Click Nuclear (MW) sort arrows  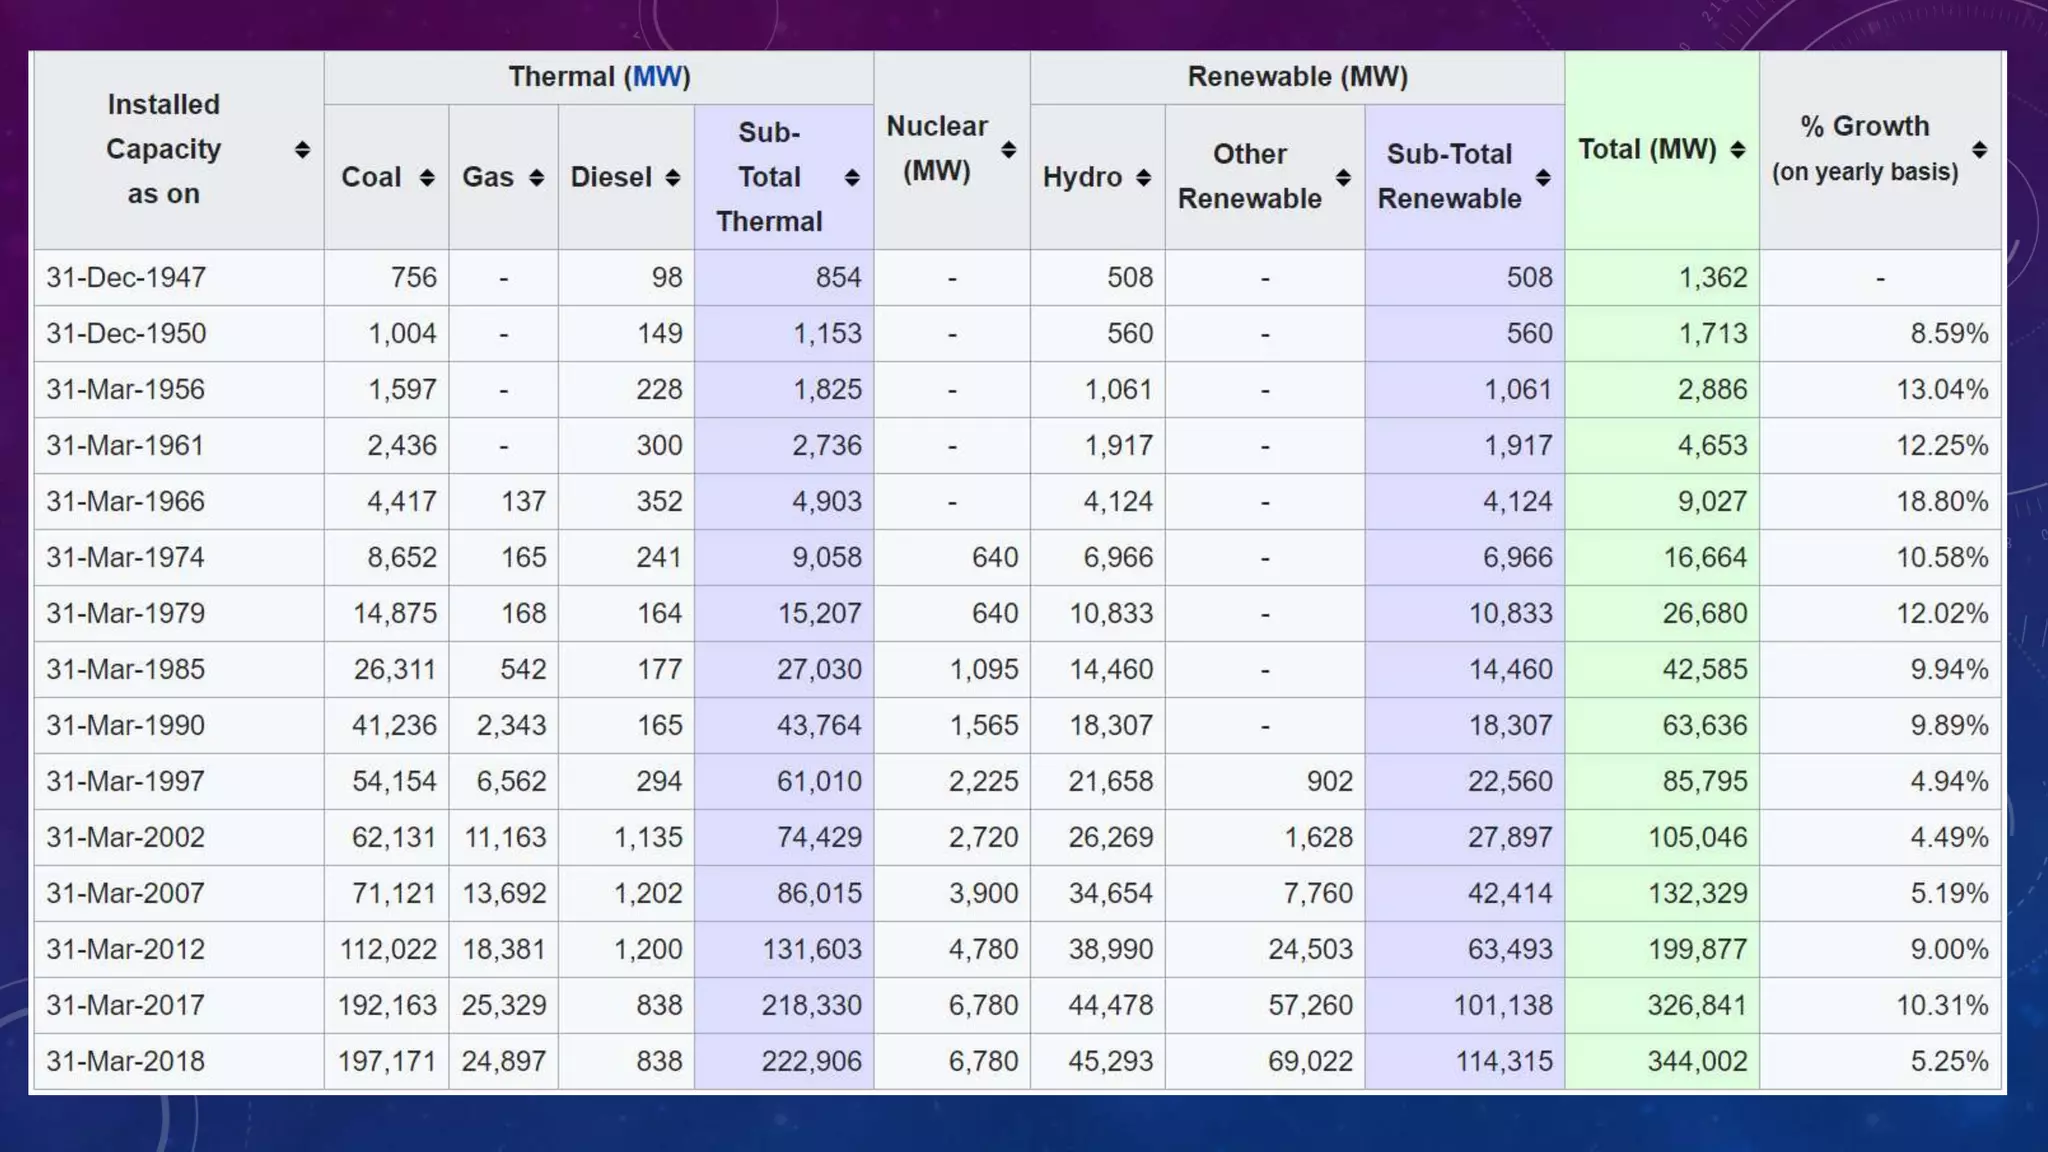(1009, 150)
